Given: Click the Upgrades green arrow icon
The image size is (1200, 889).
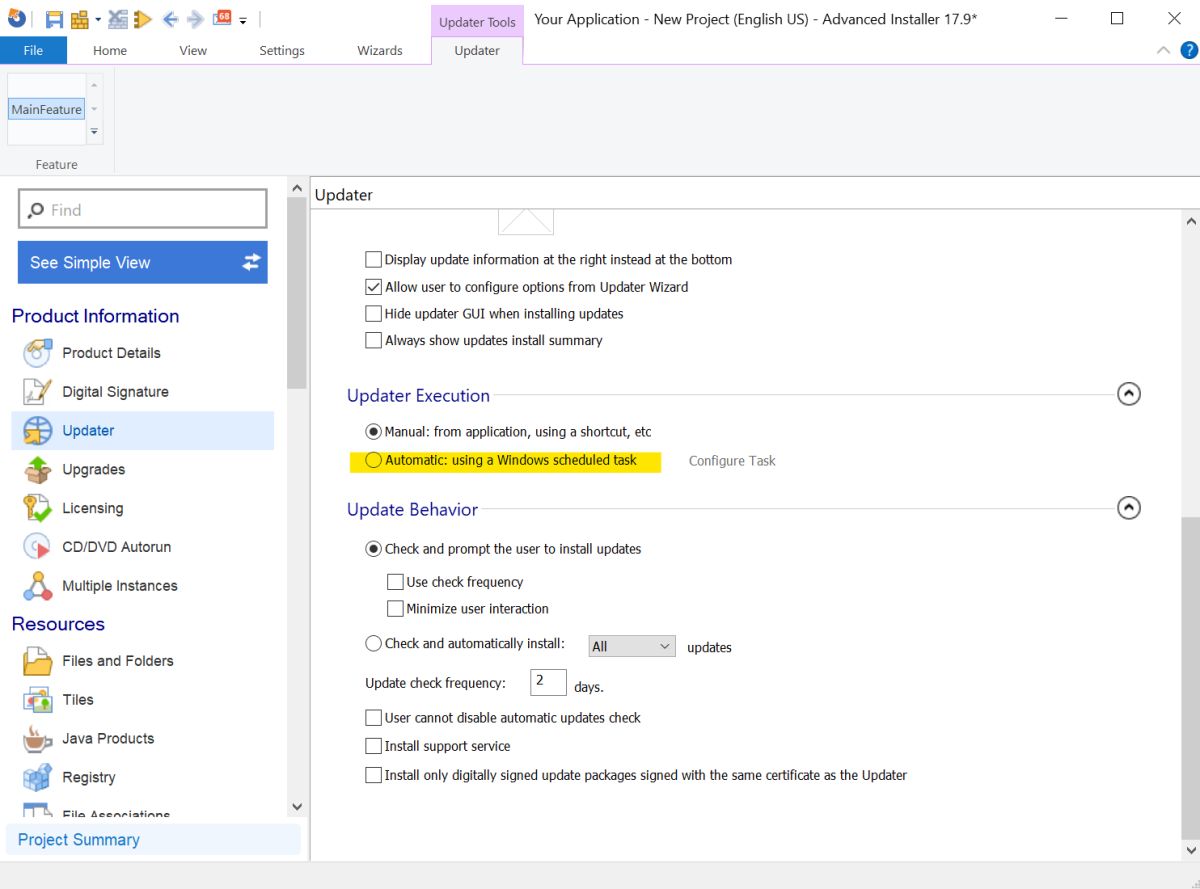Looking at the screenshot, I should click(37, 469).
